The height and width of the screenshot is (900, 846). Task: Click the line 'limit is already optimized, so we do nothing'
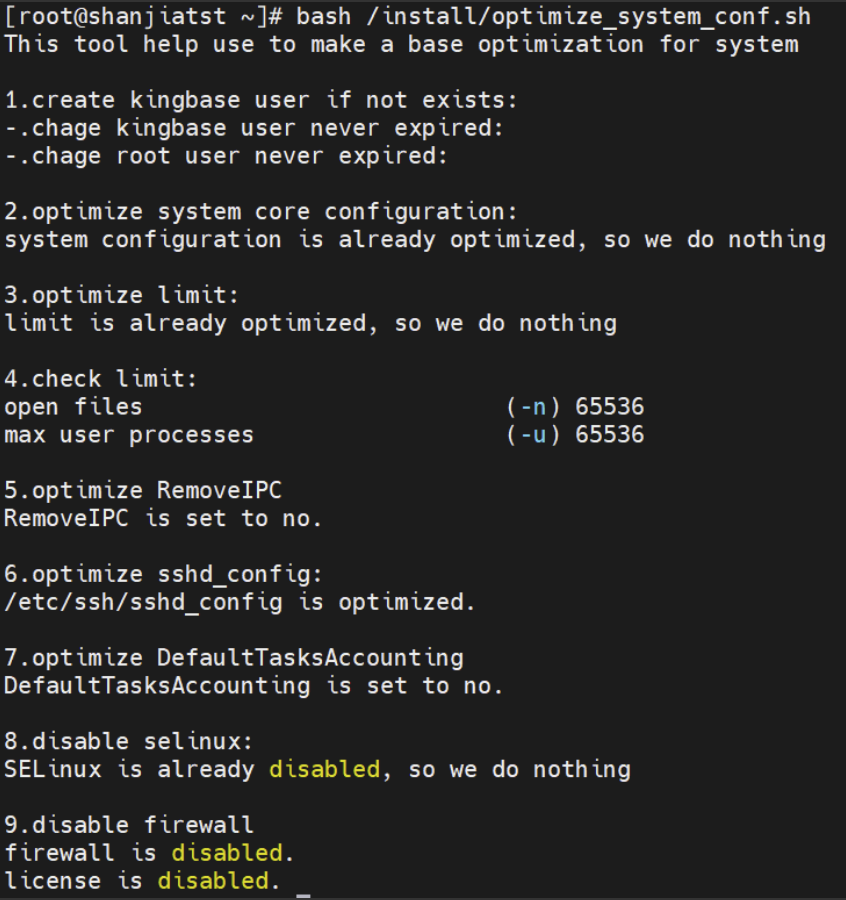click(x=311, y=323)
